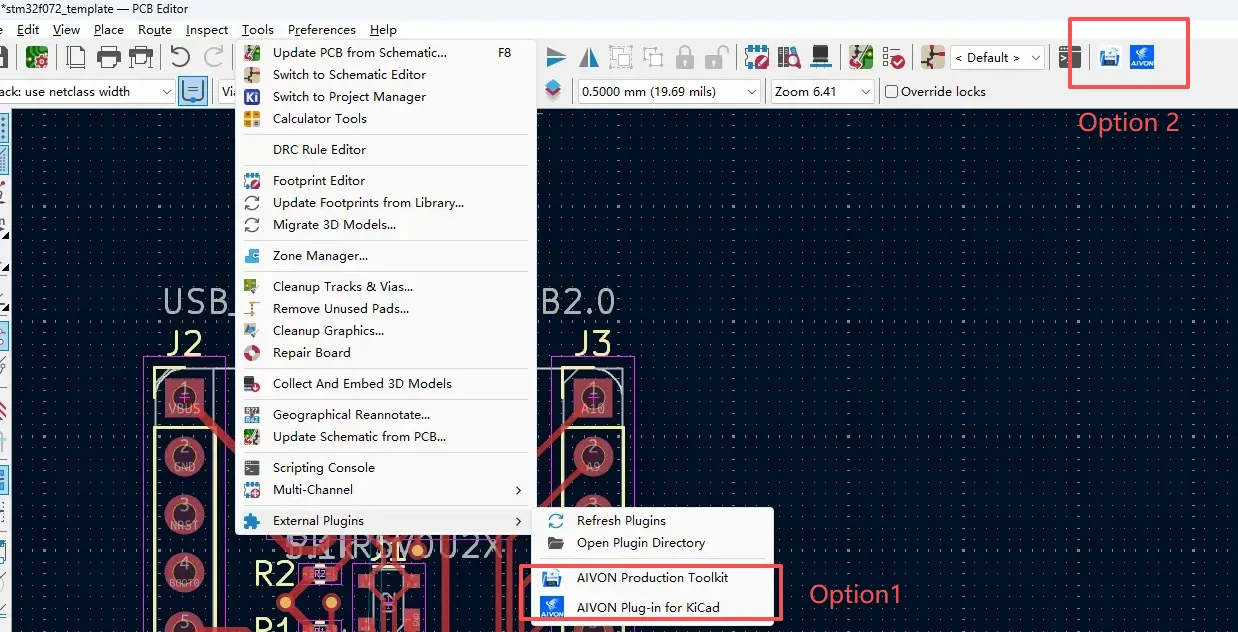Open the 0.5000 mm grid dropdown
This screenshot has height=632, width=1238.
pyautogui.click(x=670, y=91)
